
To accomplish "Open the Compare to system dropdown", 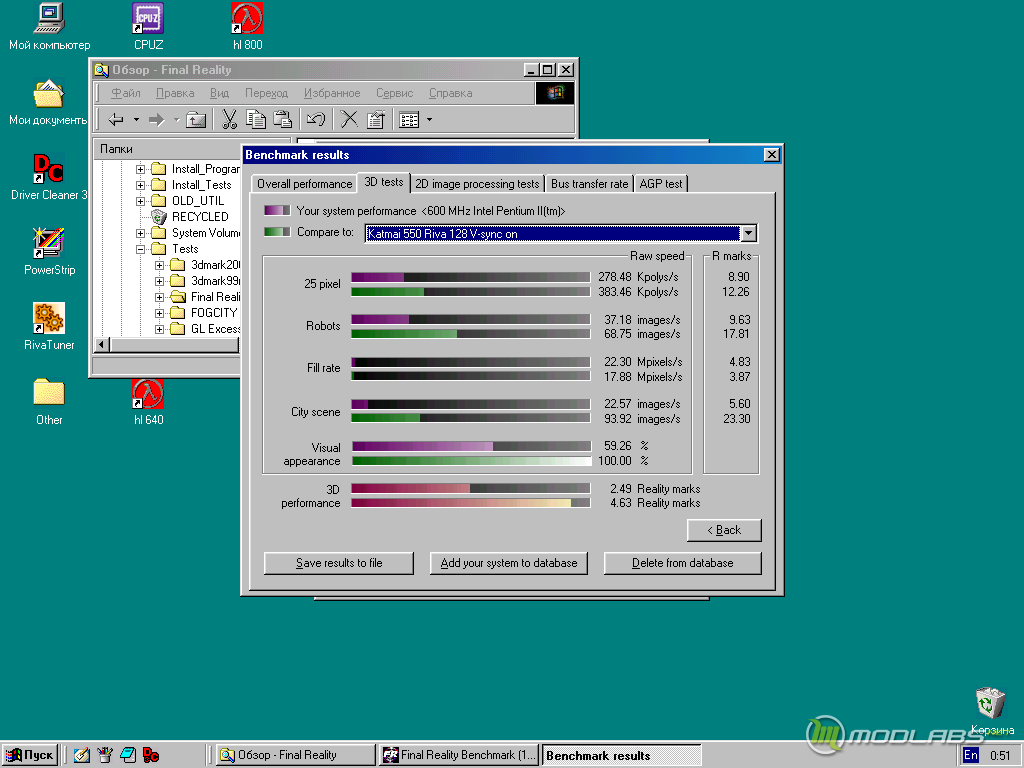I will 748,234.
